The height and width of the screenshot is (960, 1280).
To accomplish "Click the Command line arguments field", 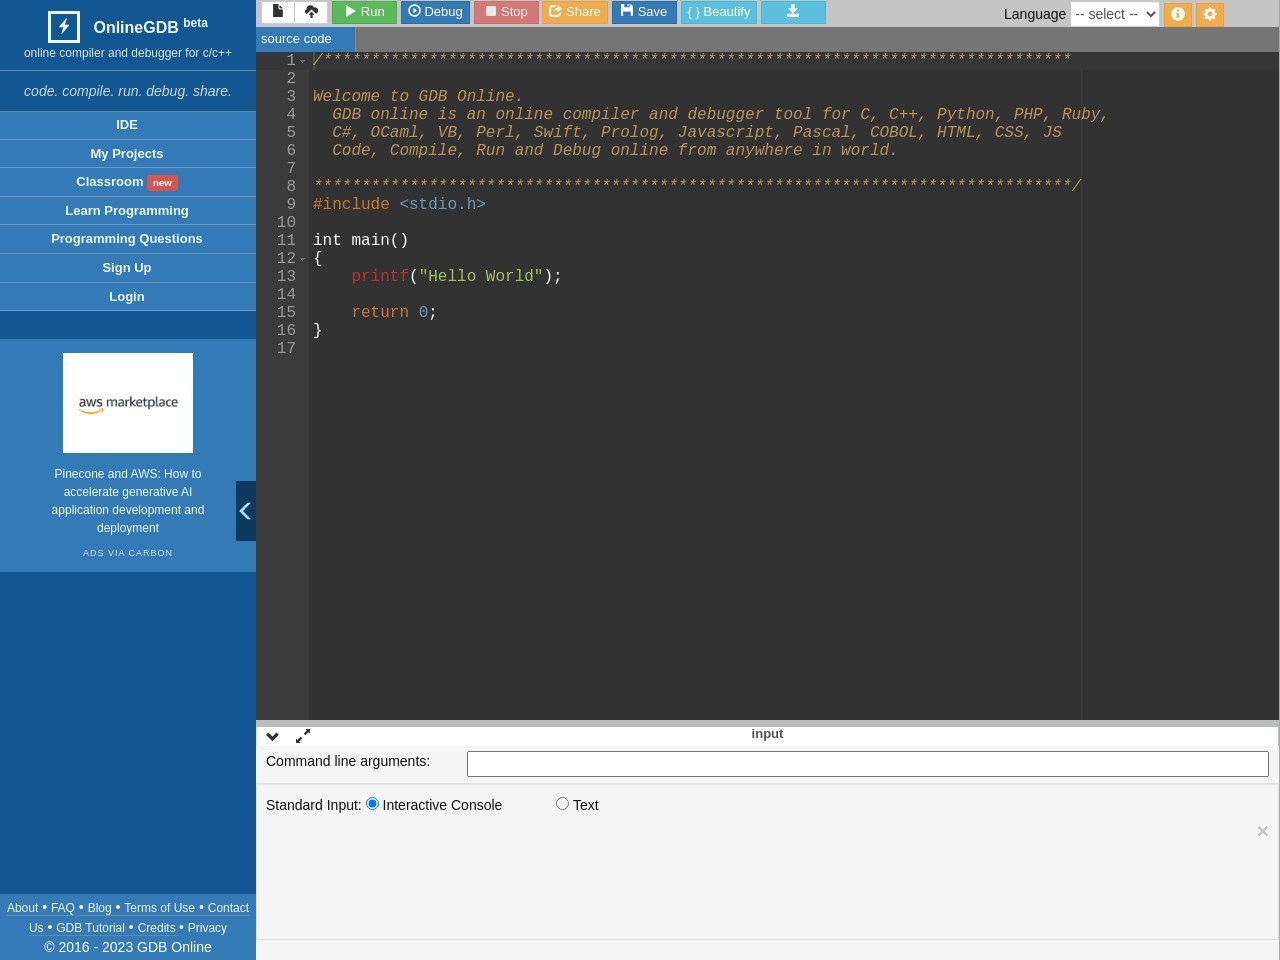I will click(x=867, y=763).
